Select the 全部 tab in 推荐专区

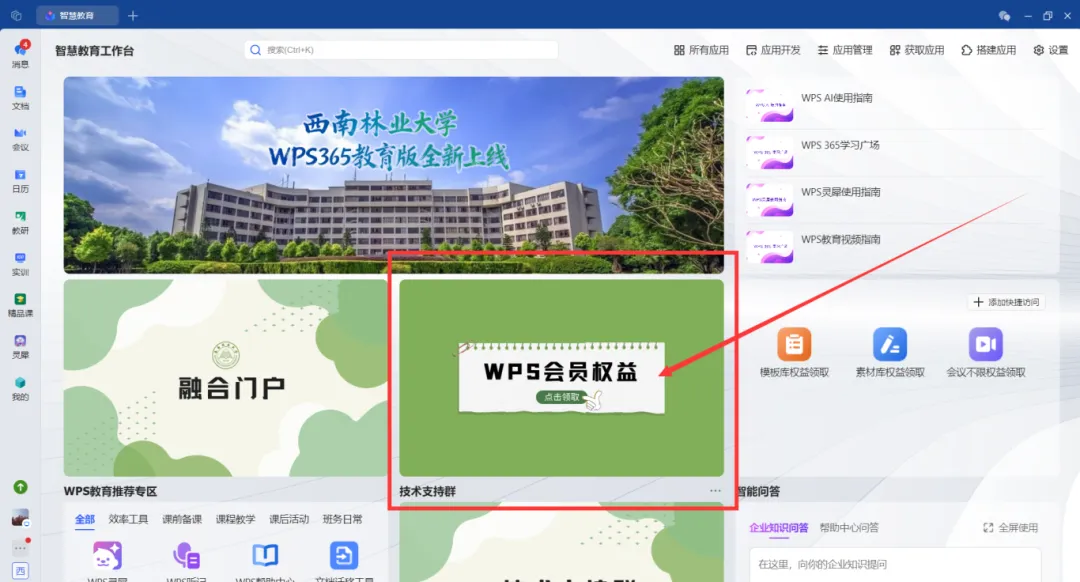85,519
